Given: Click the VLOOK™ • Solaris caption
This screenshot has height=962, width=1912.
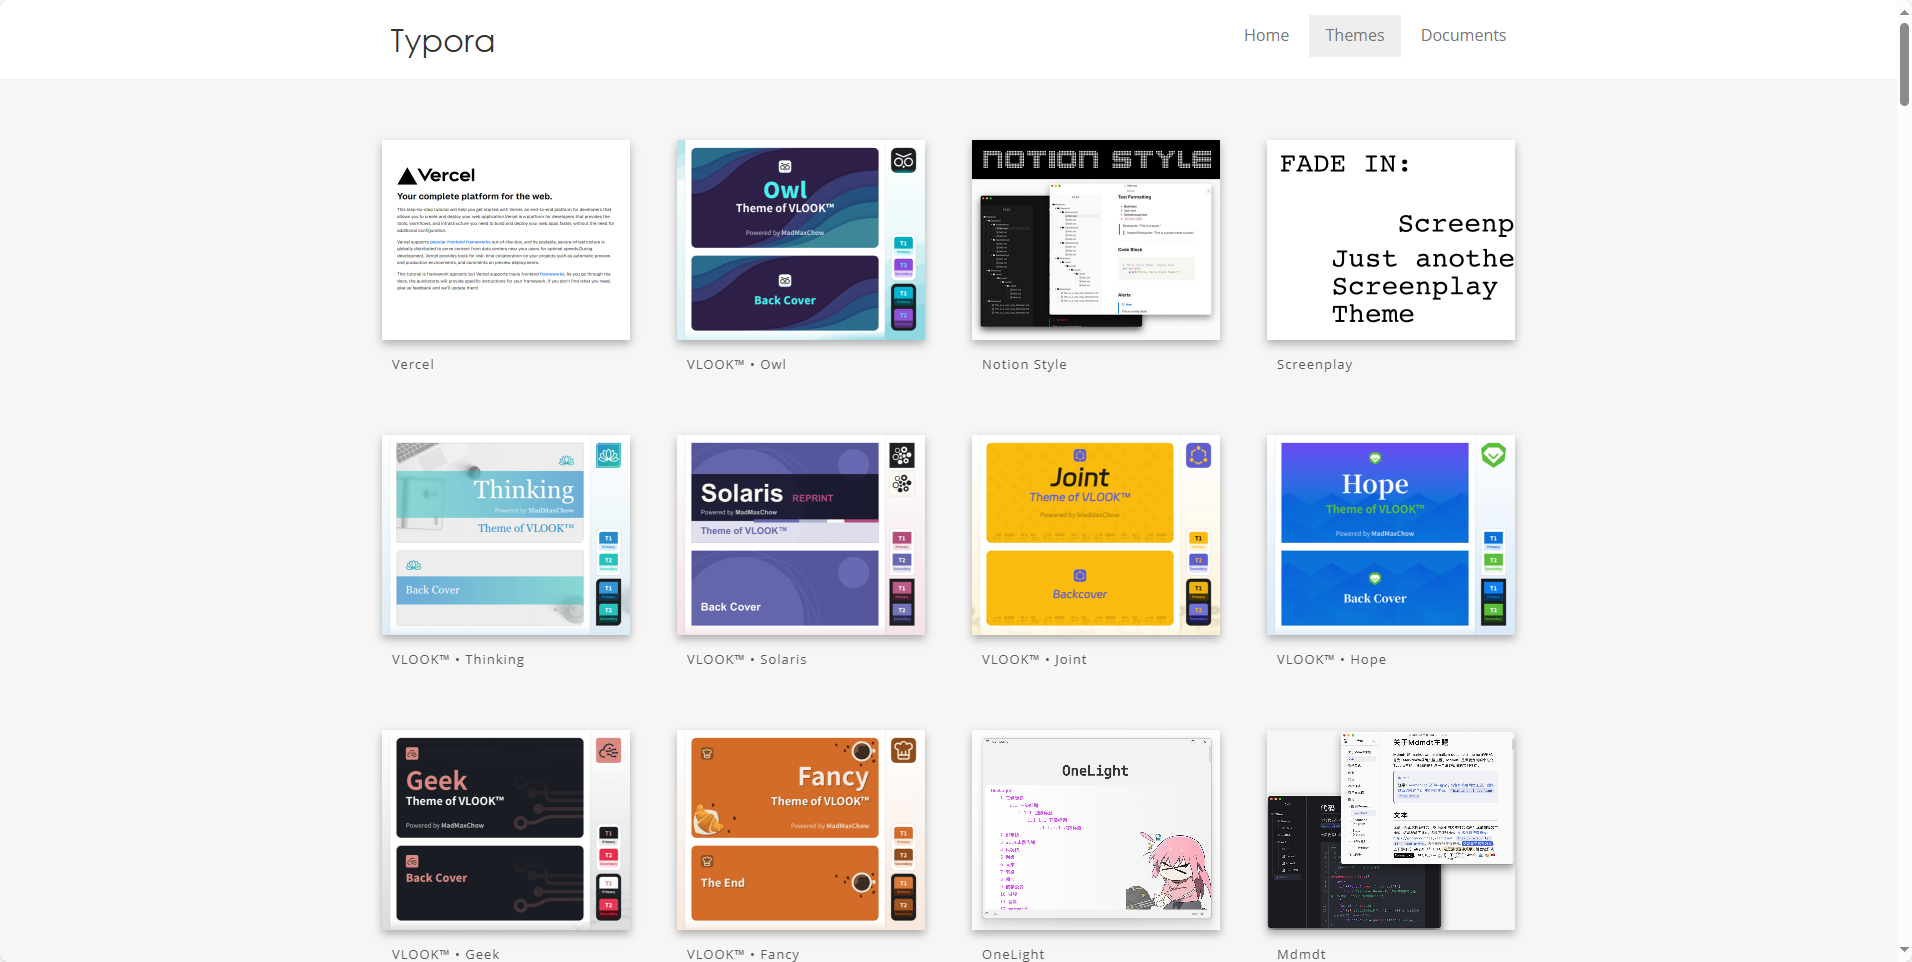Looking at the screenshot, I should click(x=746, y=660).
